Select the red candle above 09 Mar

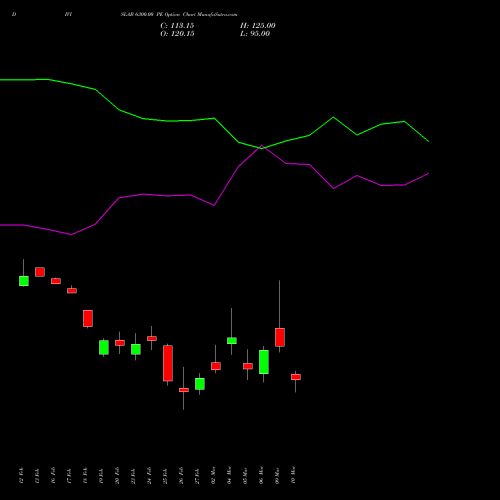[280, 337]
